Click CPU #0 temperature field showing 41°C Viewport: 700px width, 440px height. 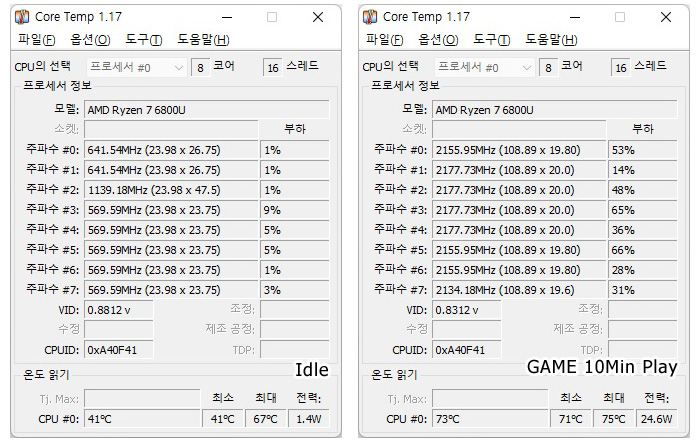[x=142, y=419]
